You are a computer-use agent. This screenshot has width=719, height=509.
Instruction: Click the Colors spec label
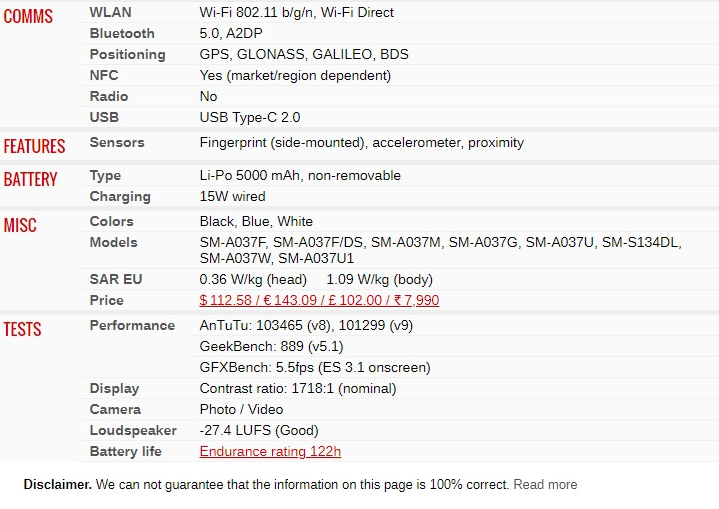pyautogui.click(x=111, y=221)
